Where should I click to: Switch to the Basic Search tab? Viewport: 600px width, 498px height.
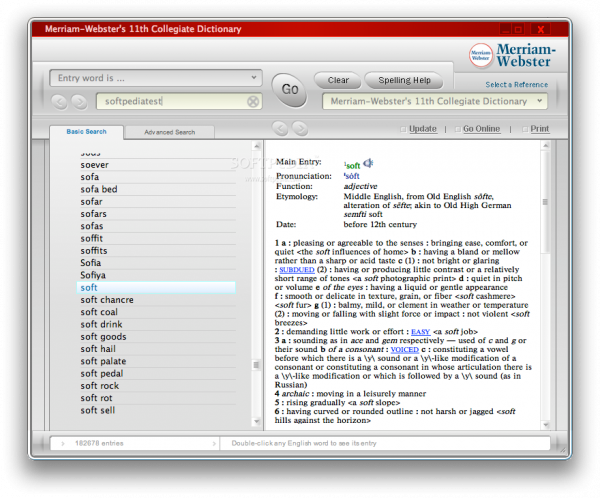86,132
